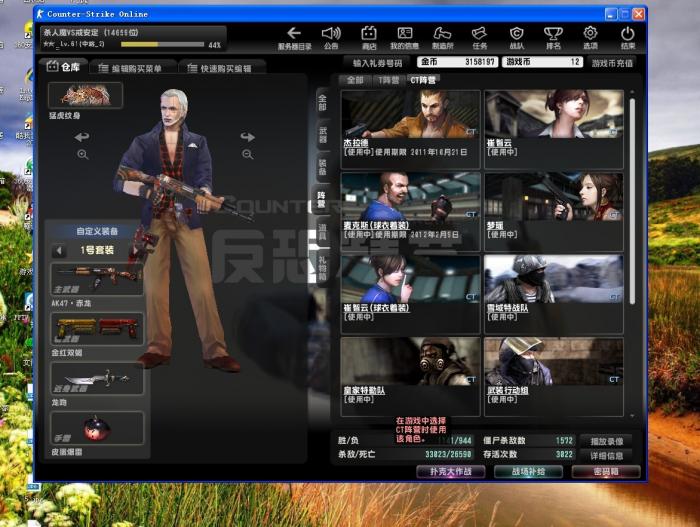The width and height of the screenshot is (700, 527).
Task: Click the 播放录像 replay button
Action: (606, 441)
